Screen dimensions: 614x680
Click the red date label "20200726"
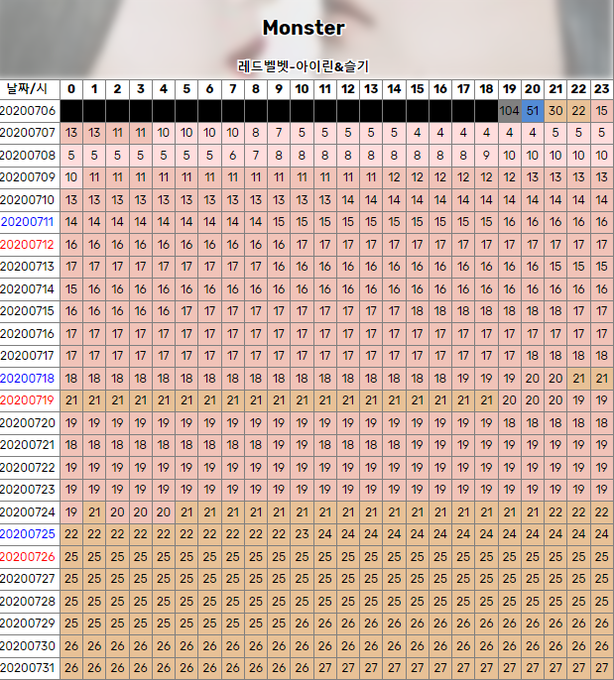[28, 556]
